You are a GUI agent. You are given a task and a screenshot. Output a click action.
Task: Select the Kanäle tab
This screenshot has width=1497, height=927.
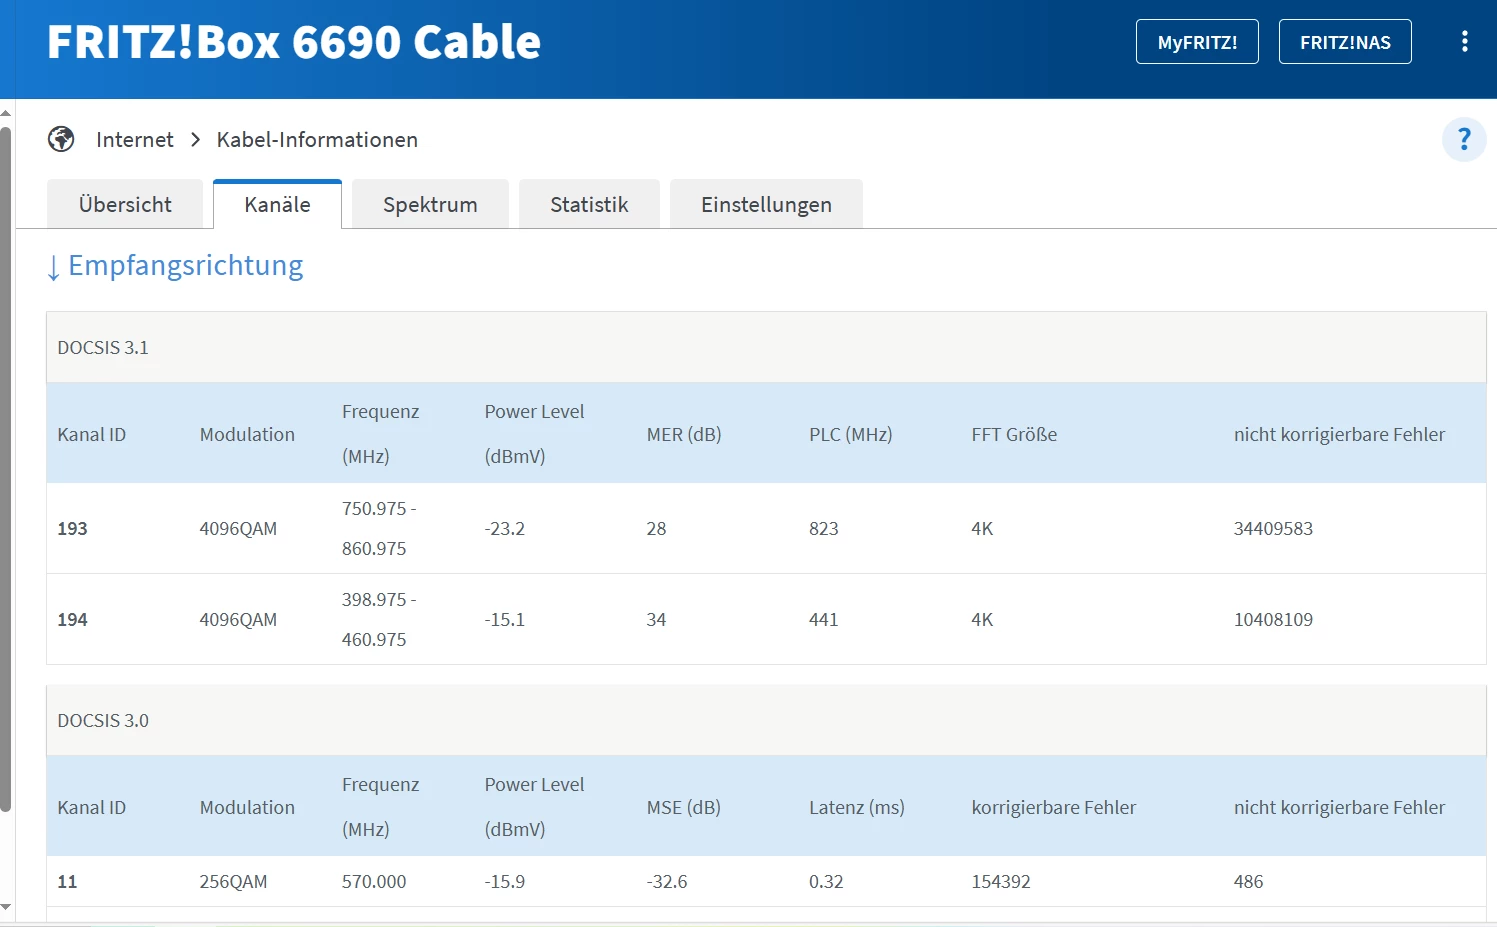tap(277, 204)
